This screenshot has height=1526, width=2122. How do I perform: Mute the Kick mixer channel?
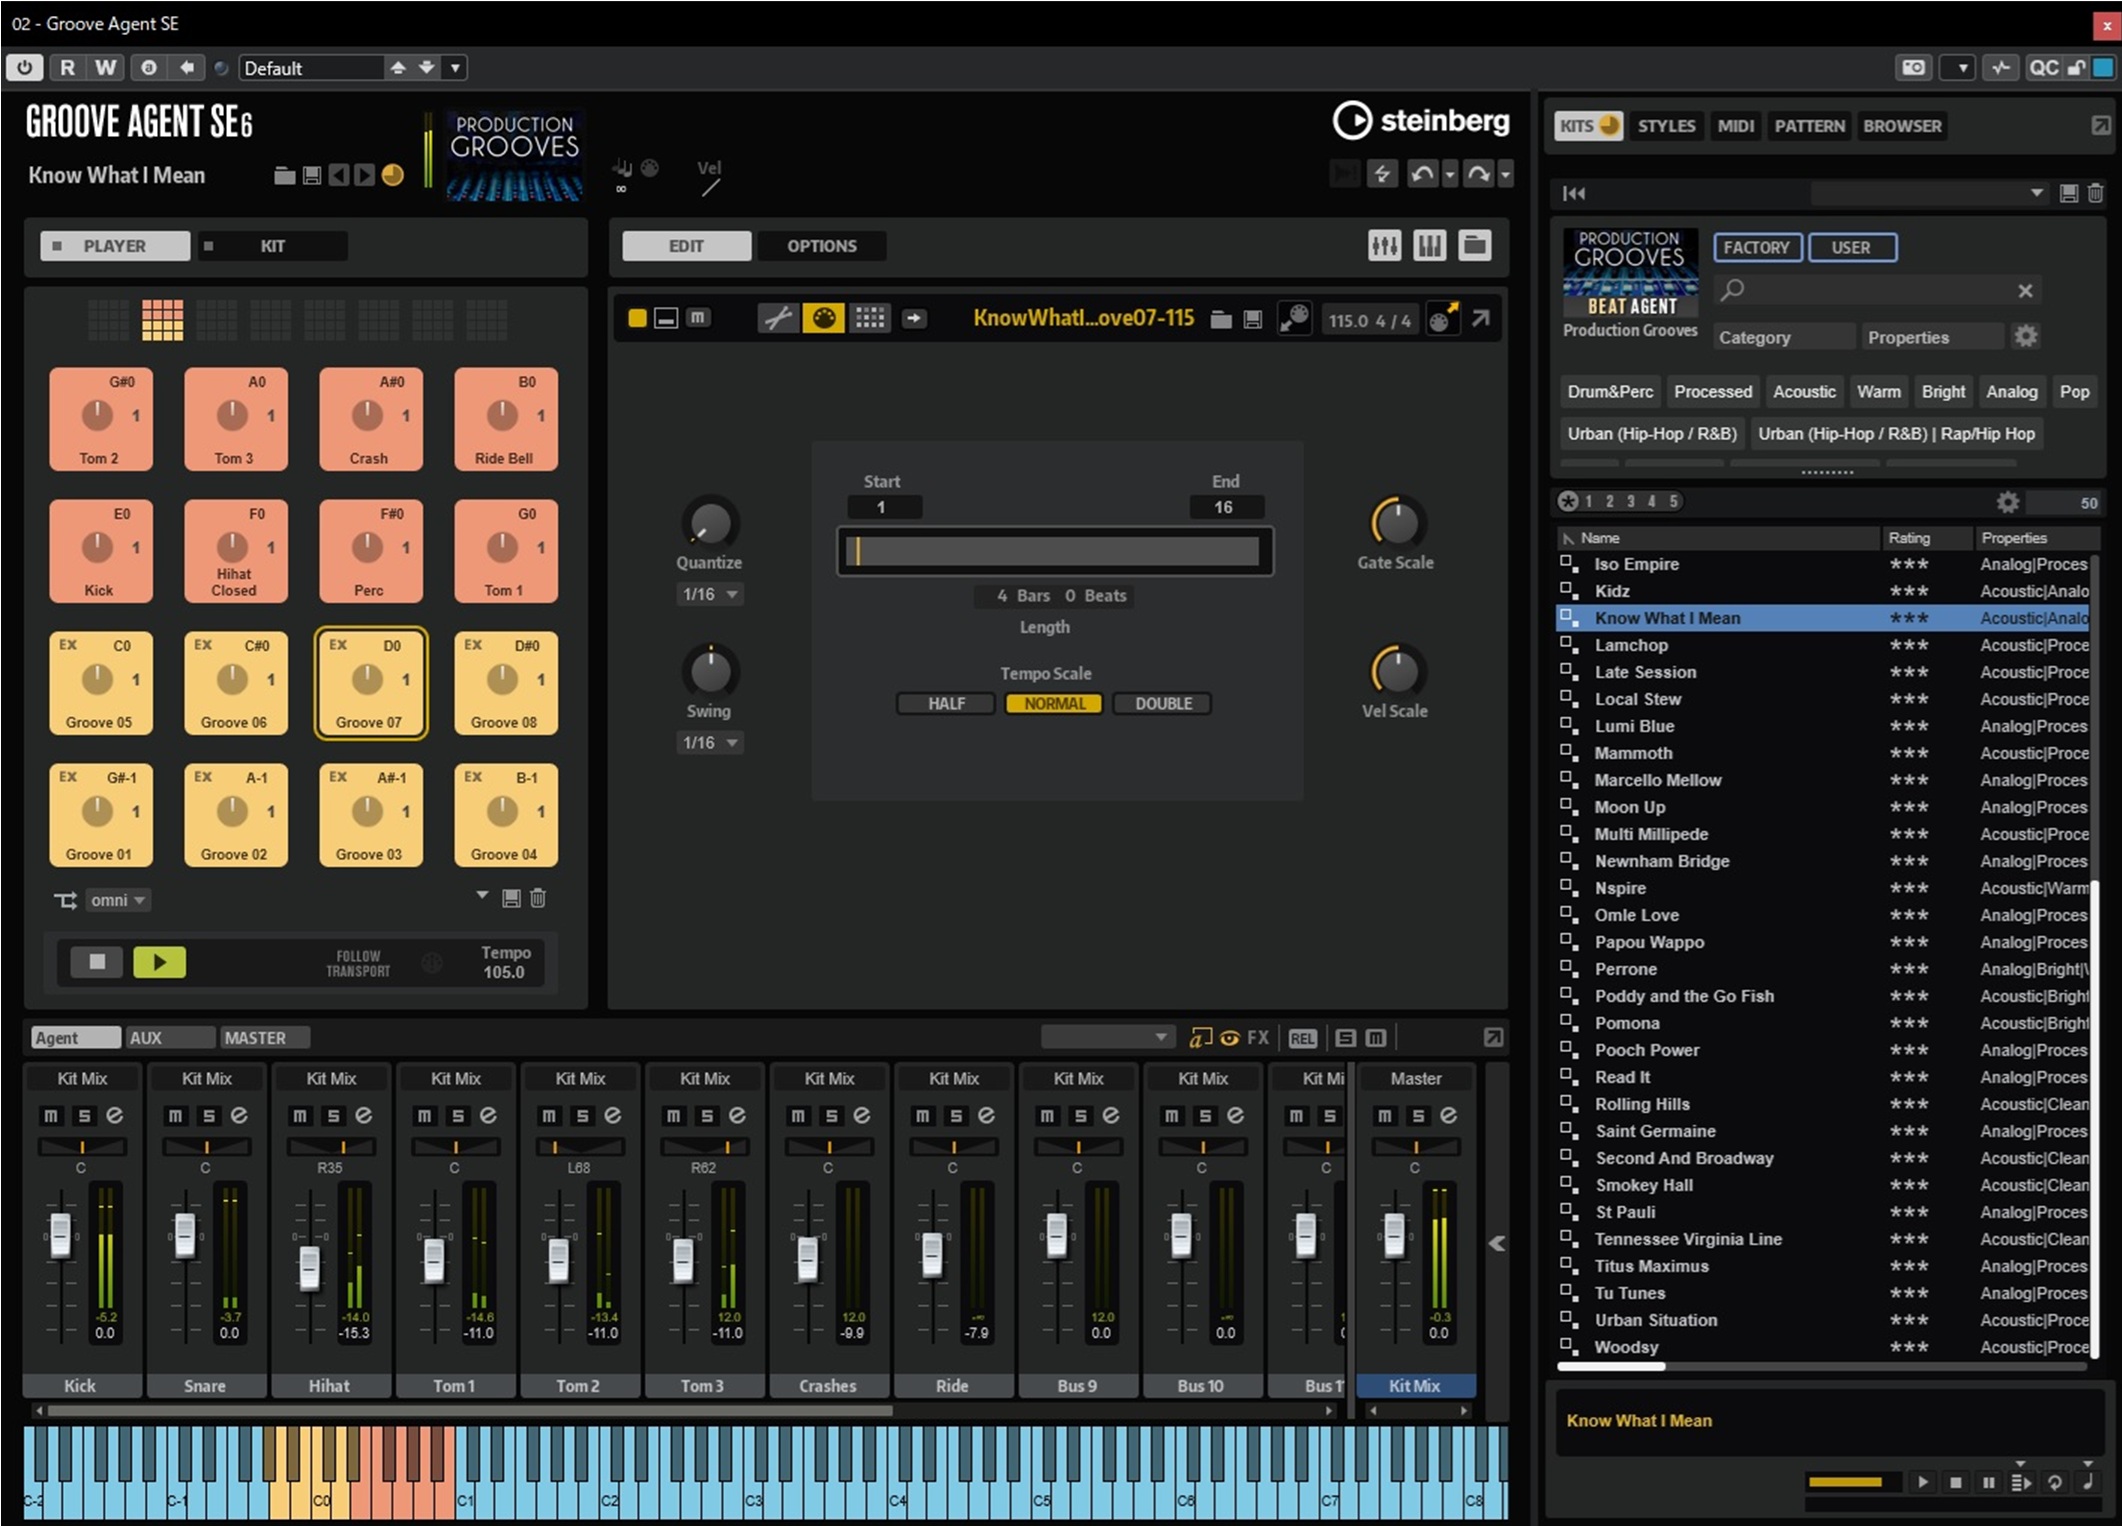click(x=51, y=1115)
